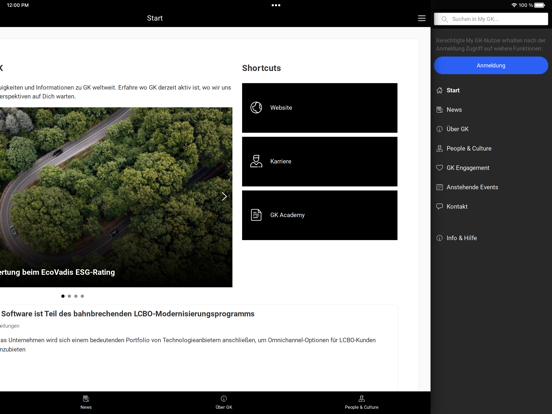The width and height of the screenshot is (552, 414).
Task: Select the Start home icon in sidebar
Action: click(439, 90)
